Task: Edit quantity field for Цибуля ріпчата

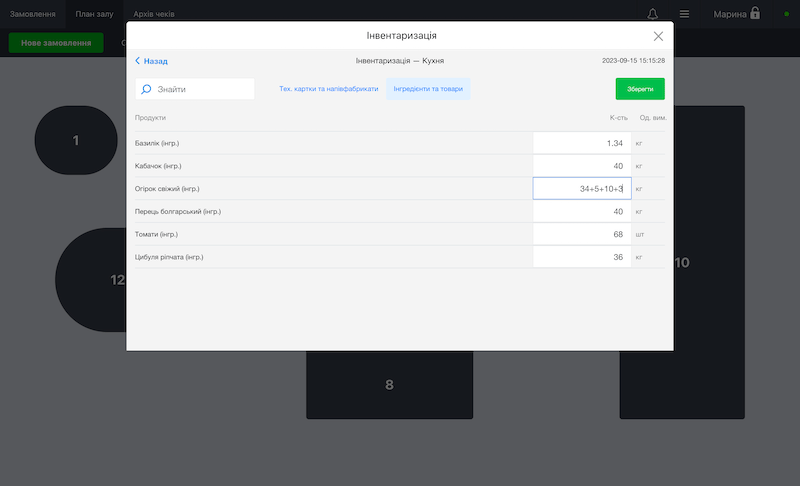Action: [x=582, y=257]
